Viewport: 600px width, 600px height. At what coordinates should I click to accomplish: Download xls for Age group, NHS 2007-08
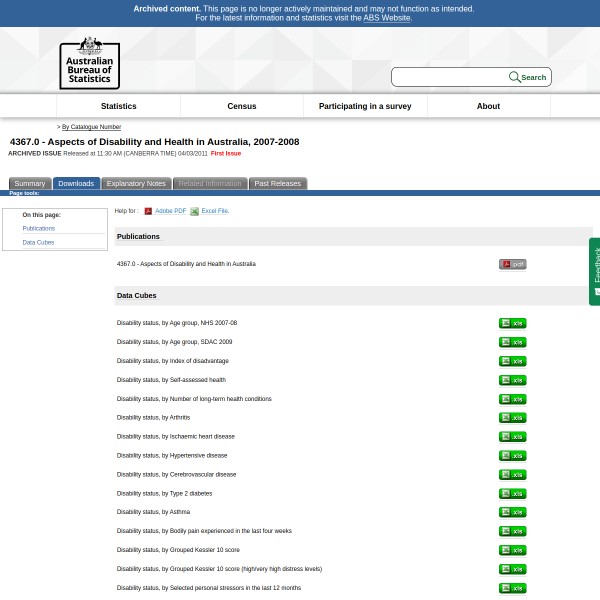512,323
